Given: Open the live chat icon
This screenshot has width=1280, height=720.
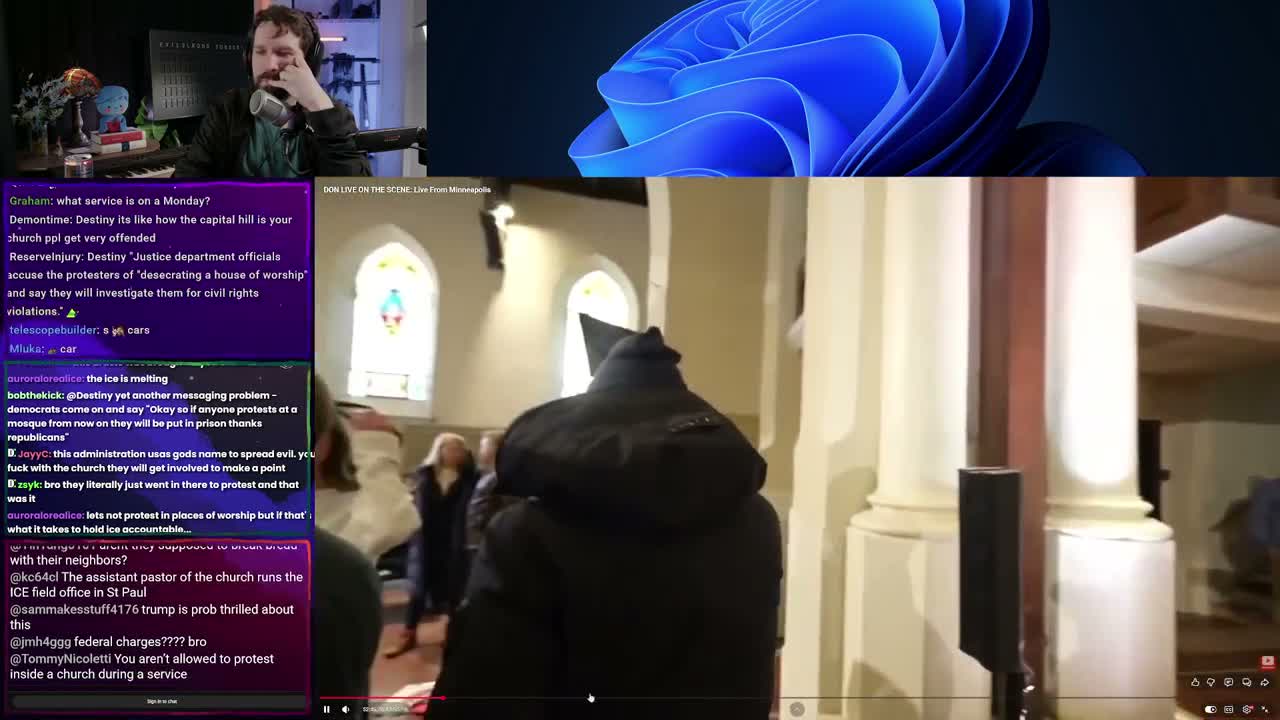Looking at the screenshot, I should (1229, 682).
